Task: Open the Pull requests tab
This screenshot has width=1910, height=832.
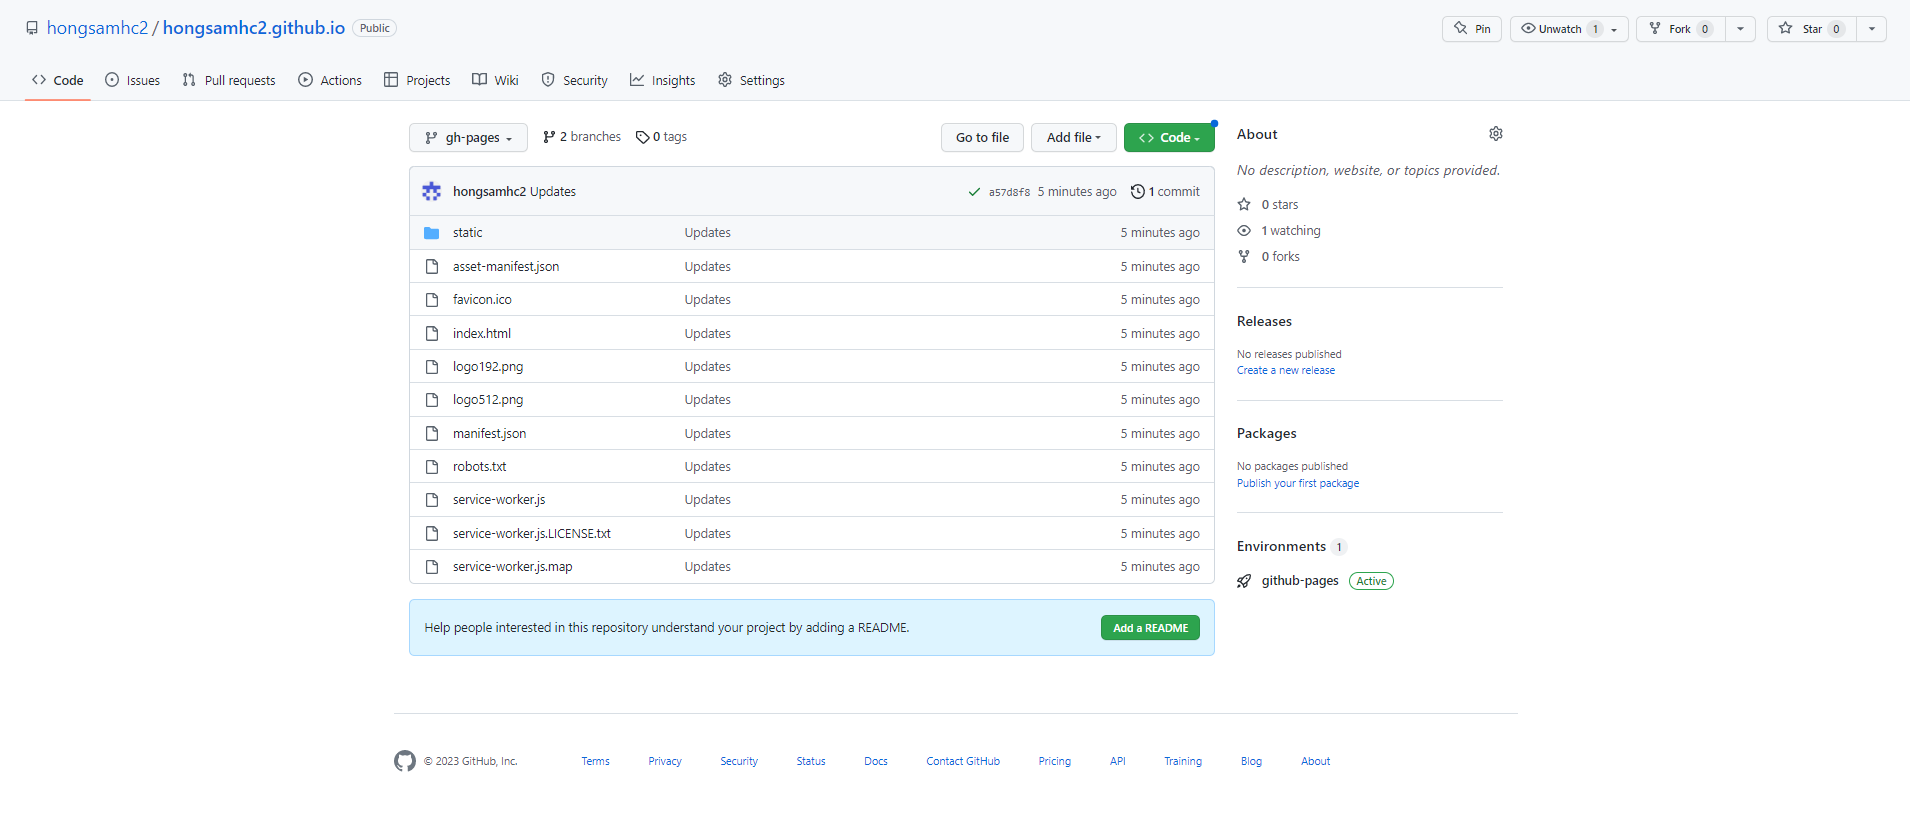Action: click(x=229, y=80)
